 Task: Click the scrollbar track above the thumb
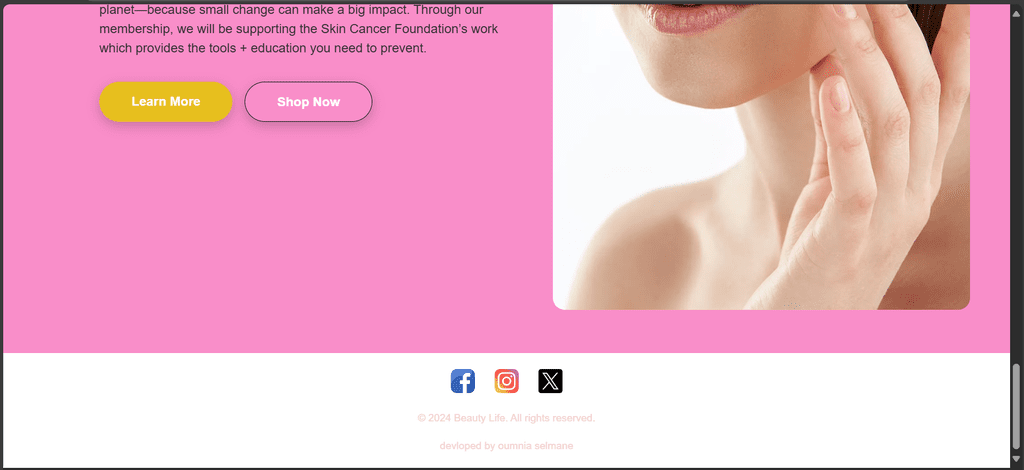(x=1017, y=183)
